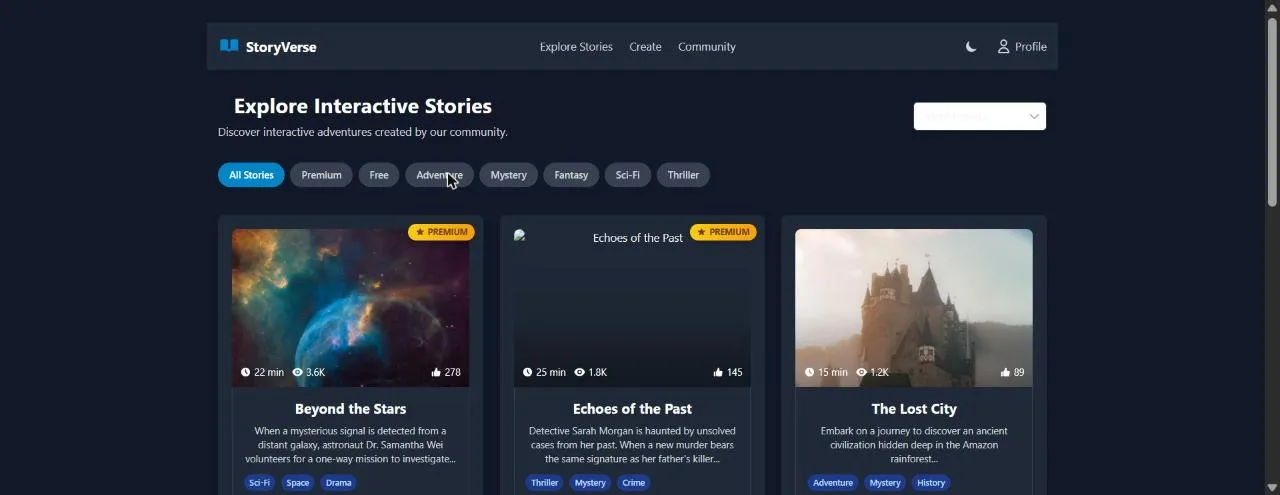The height and width of the screenshot is (495, 1280).
Task: Click the eye views icon on Echoes of the Past
Action: (580, 372)
